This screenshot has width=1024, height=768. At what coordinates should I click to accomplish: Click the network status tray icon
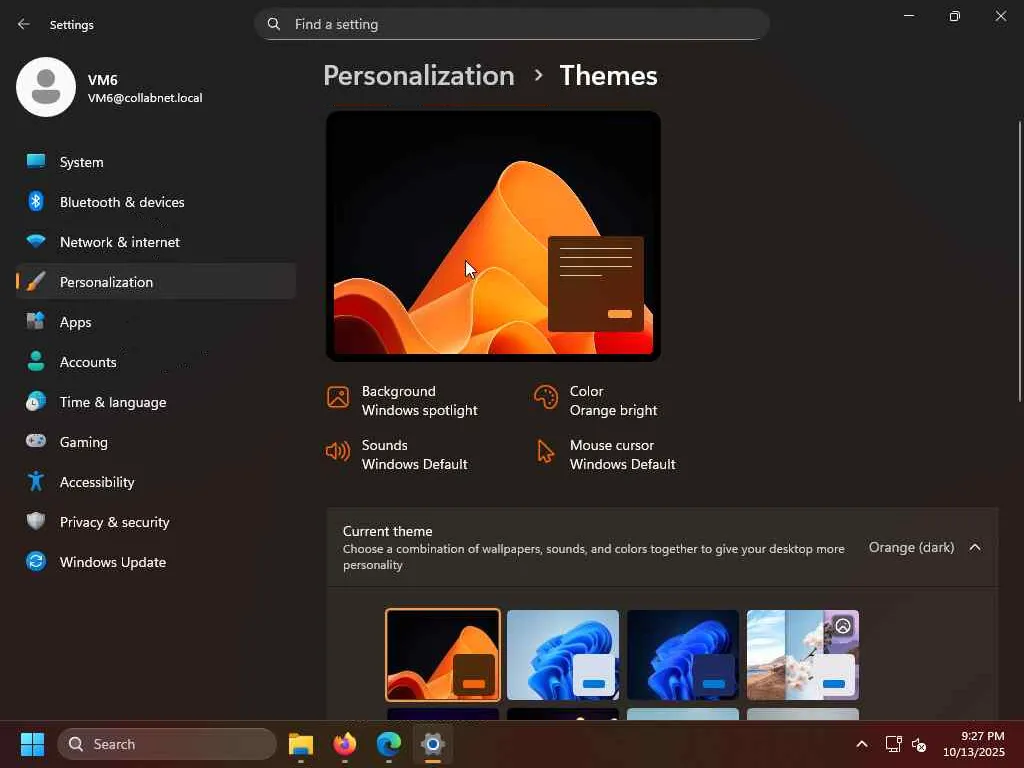click(x=893, y=744)
